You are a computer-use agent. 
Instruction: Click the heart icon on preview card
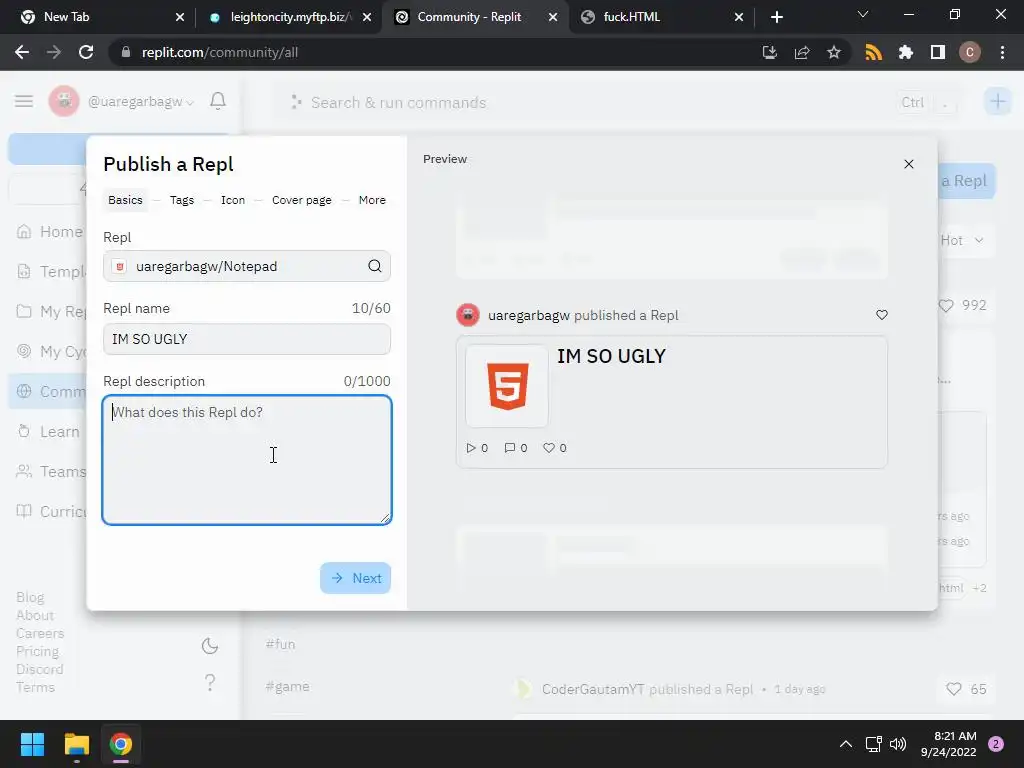882,315
